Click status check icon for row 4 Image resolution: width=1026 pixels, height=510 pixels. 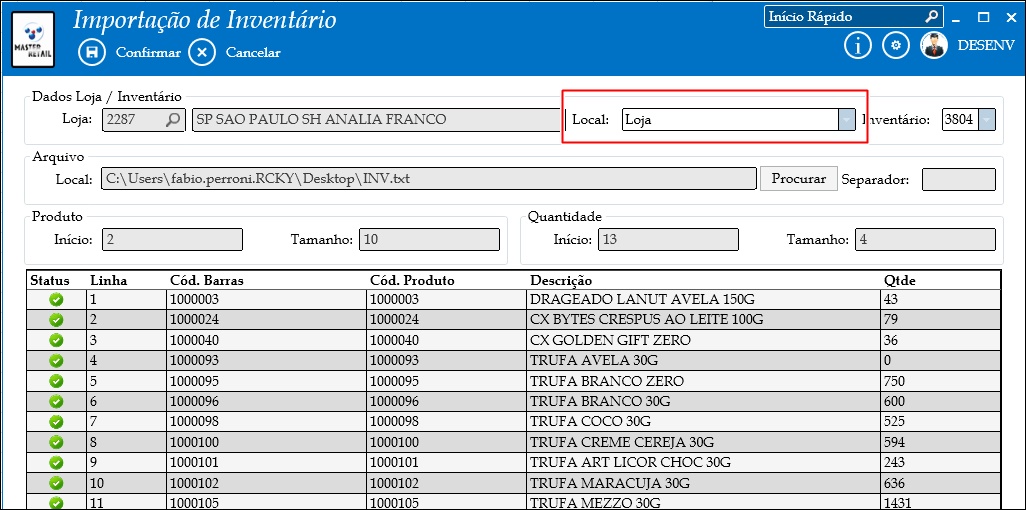(x=56, y=360)
